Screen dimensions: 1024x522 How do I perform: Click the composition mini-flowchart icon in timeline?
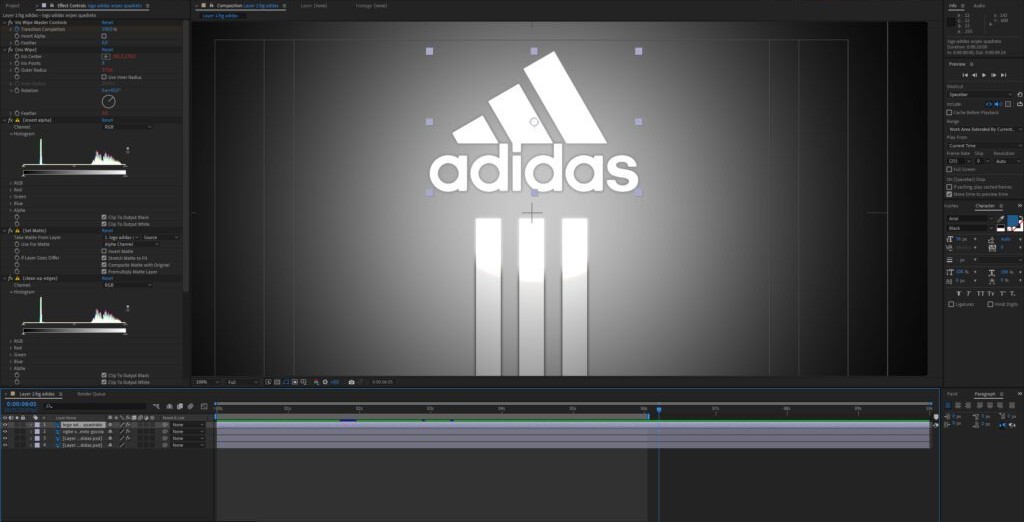point(157,406)
